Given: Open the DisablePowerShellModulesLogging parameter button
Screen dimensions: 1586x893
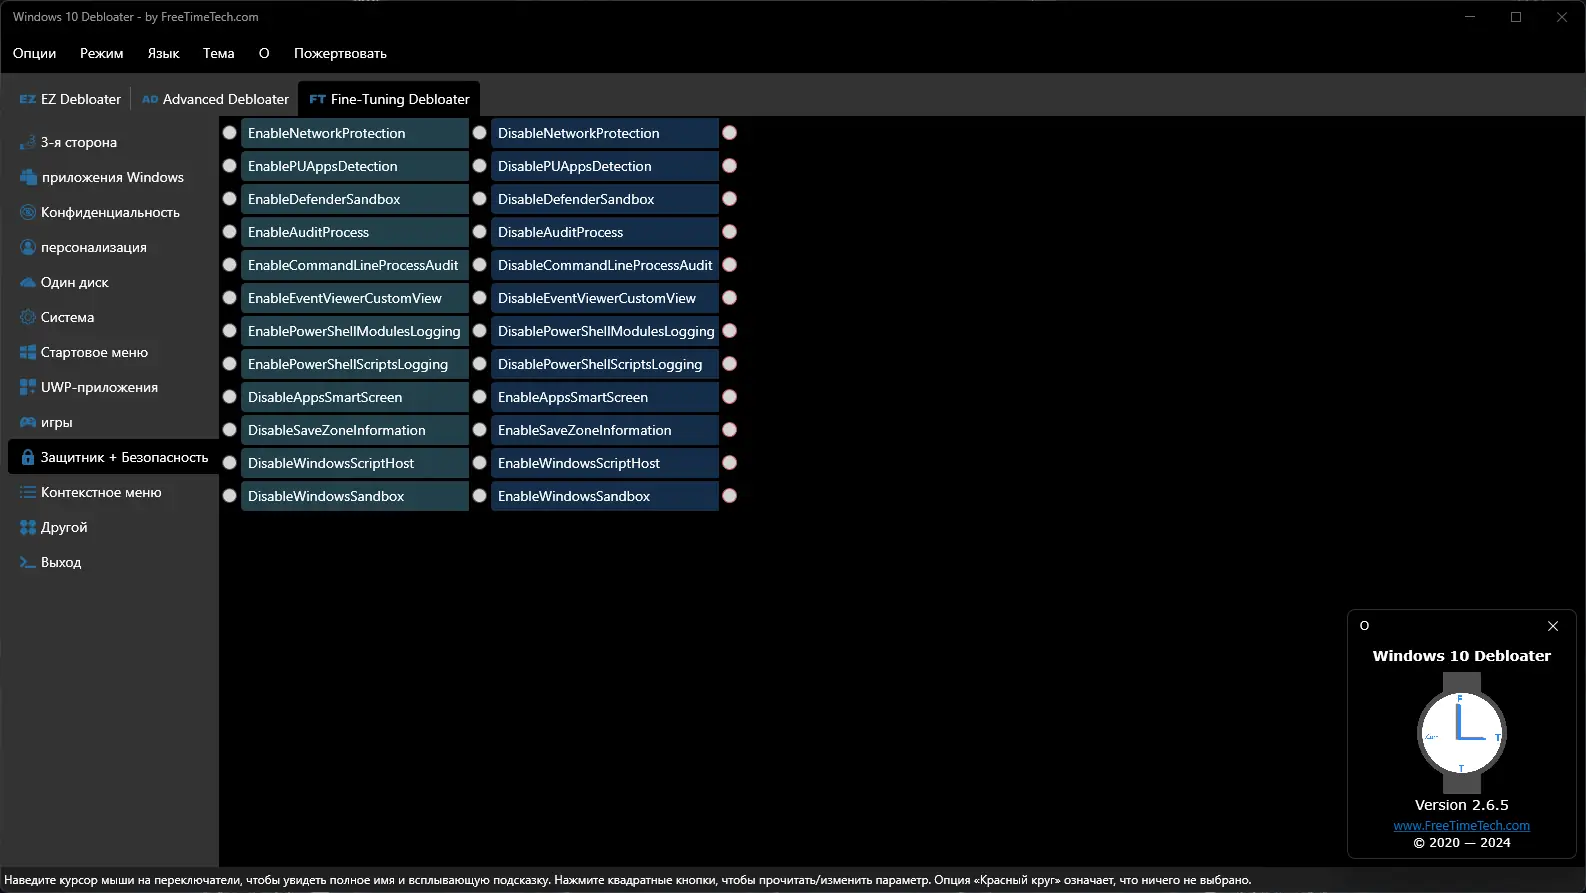Looking at the screenshot, I should click(x=605, y=331).
